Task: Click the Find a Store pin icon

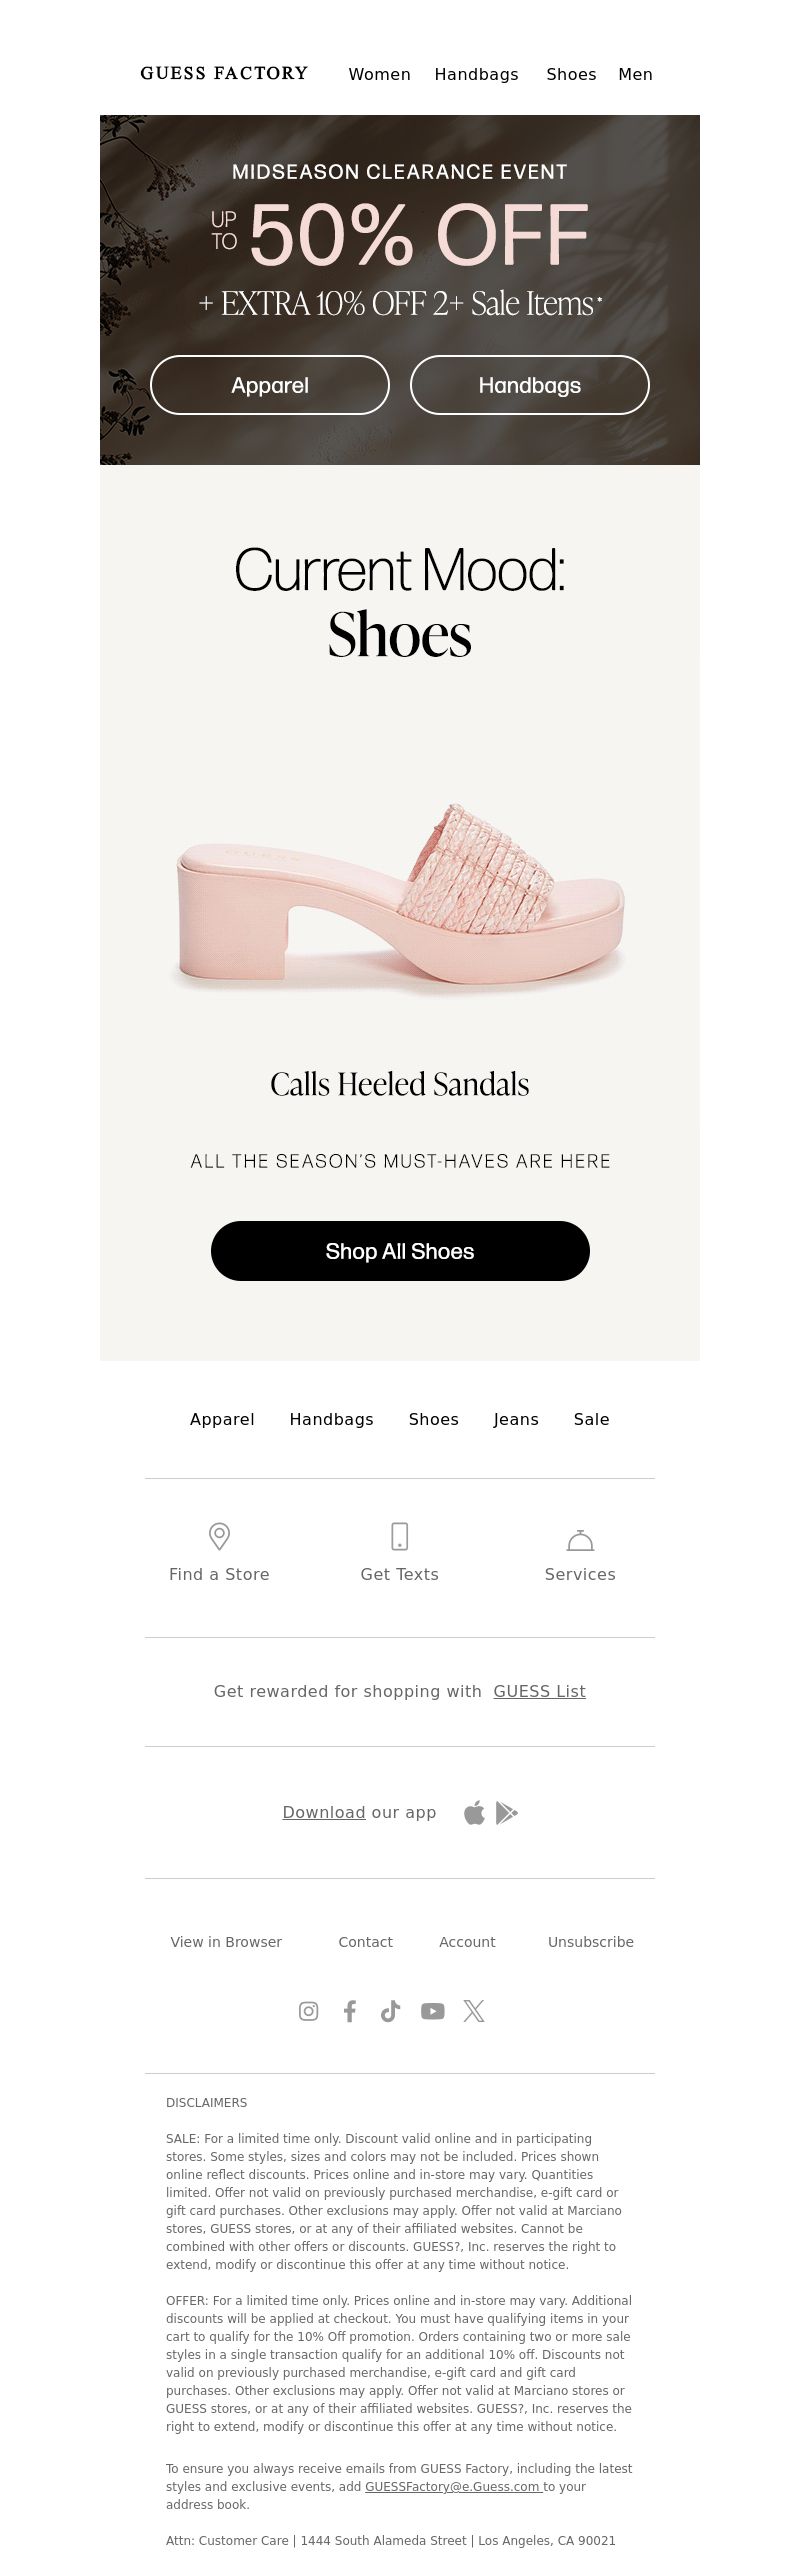Action: pos(219,1536)
